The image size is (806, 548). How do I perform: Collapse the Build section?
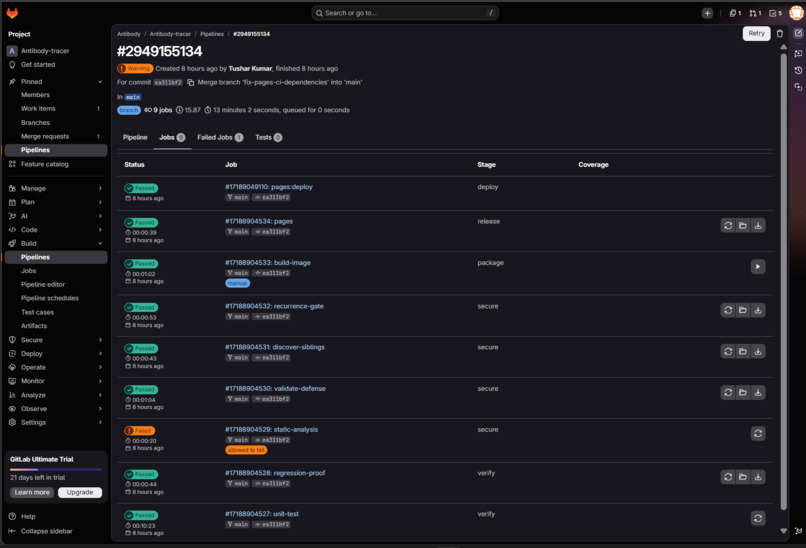(x=56, y=243)
